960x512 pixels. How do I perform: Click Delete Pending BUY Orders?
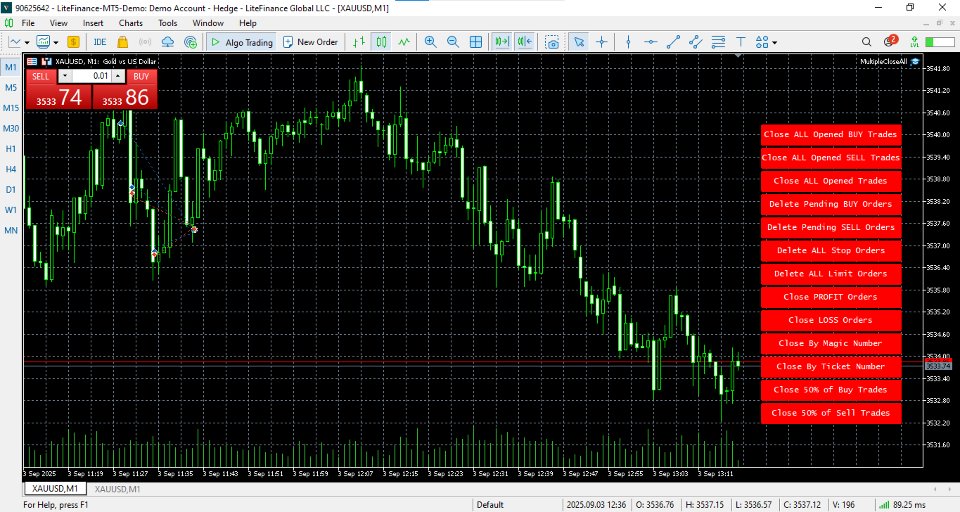click(830, 204)
